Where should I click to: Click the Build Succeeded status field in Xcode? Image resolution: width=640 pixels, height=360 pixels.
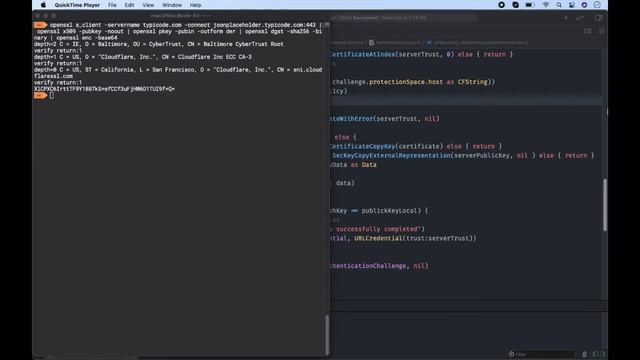[404, 18]
